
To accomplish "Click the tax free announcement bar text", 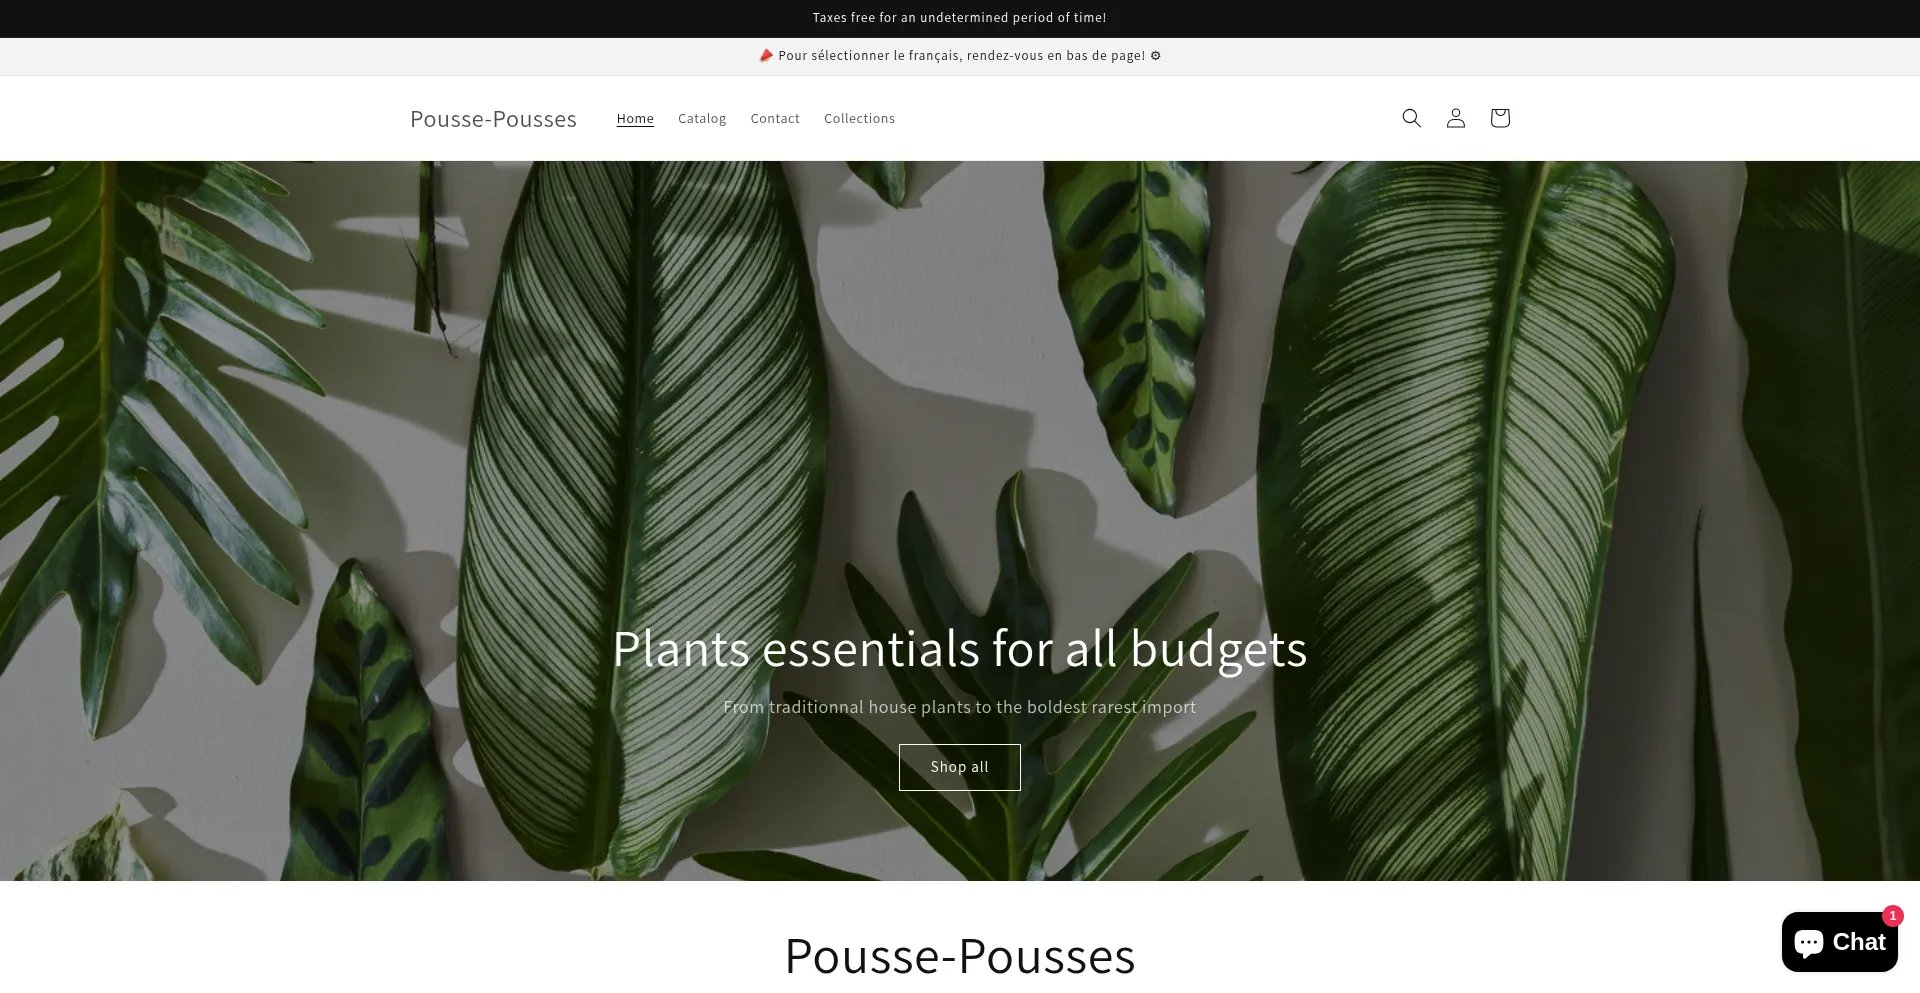I will [x=959, y=18].
